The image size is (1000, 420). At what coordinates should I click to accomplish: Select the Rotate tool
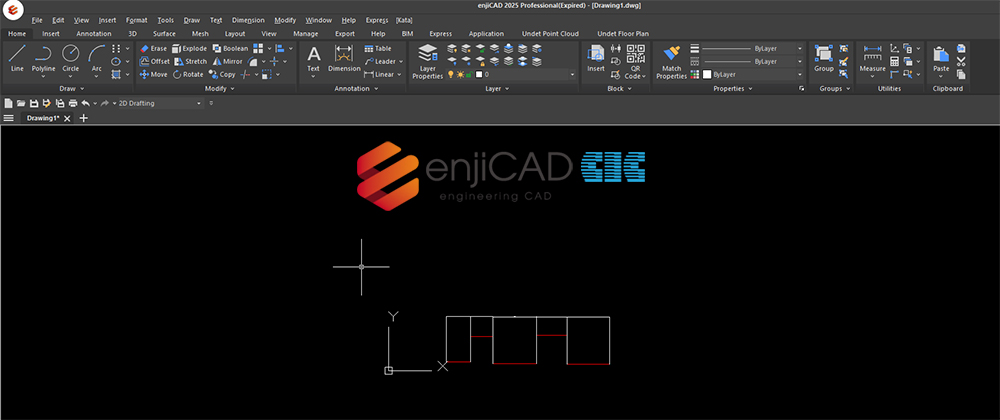pyautogui.click(x=188, y=75)
